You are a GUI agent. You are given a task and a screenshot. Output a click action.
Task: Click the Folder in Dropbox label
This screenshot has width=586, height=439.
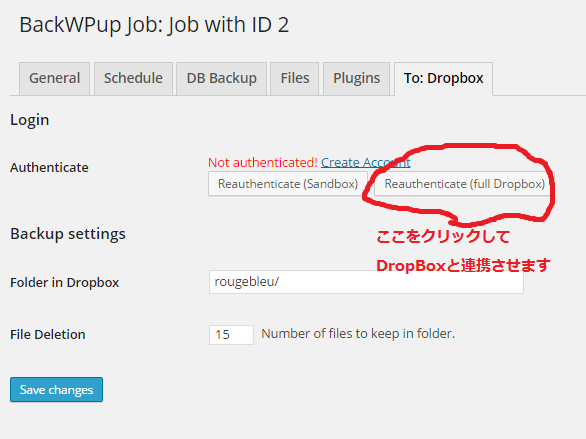click(x=65, y=282)
